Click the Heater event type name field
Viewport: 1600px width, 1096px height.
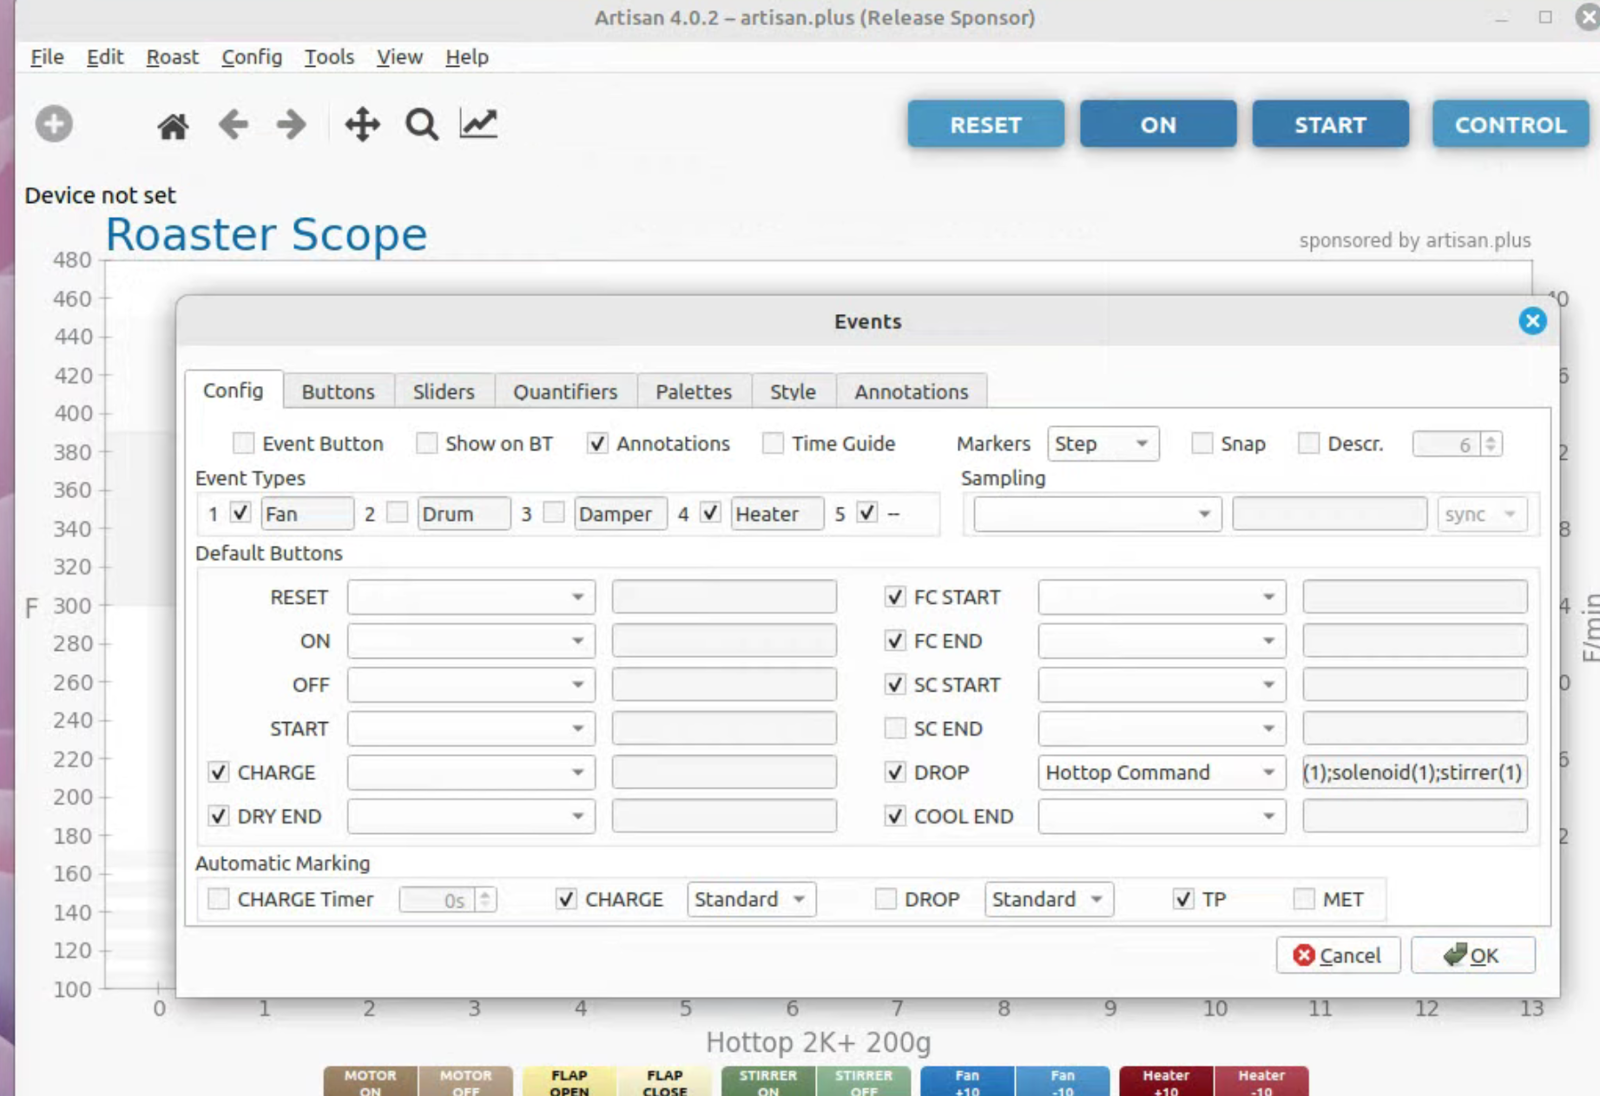776,514
